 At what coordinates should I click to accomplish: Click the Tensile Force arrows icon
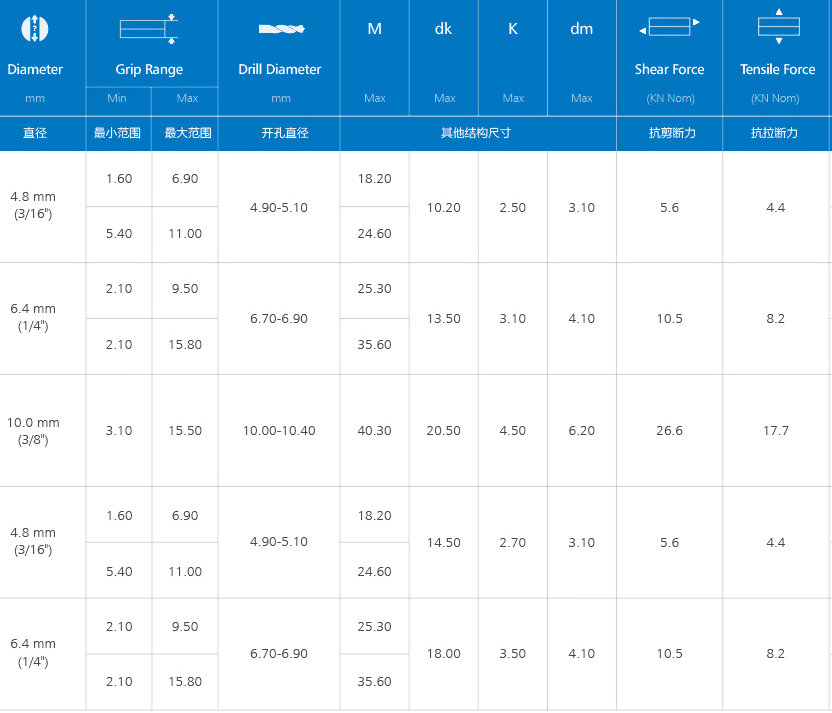(x=778, y=28)
